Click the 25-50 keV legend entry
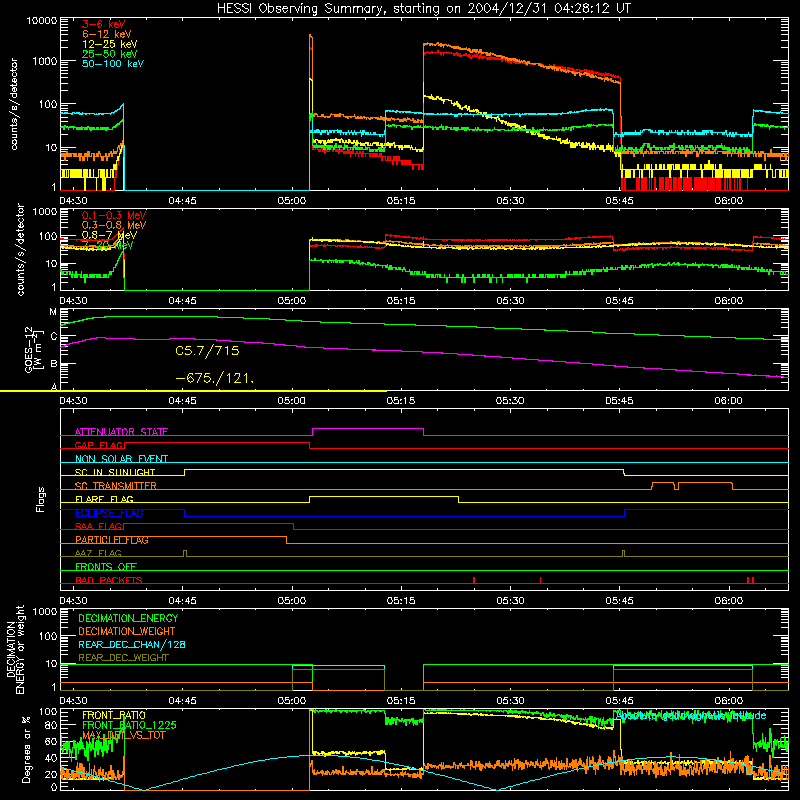 (109, 54)
